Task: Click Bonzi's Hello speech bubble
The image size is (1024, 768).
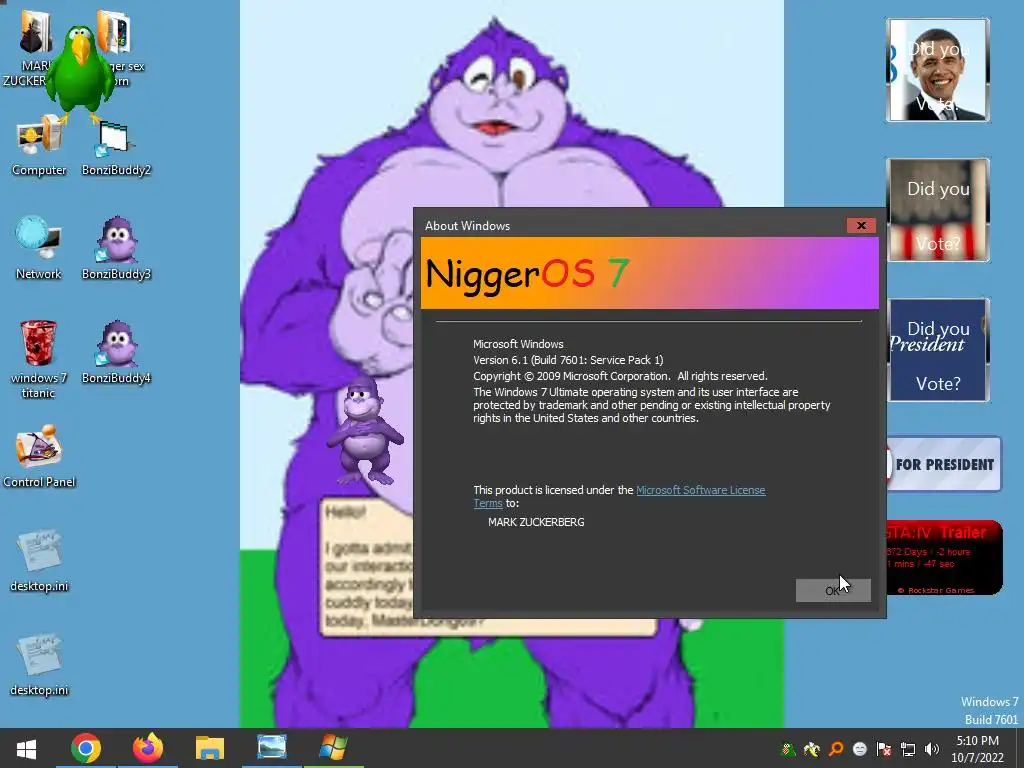Action: (367, 566)
